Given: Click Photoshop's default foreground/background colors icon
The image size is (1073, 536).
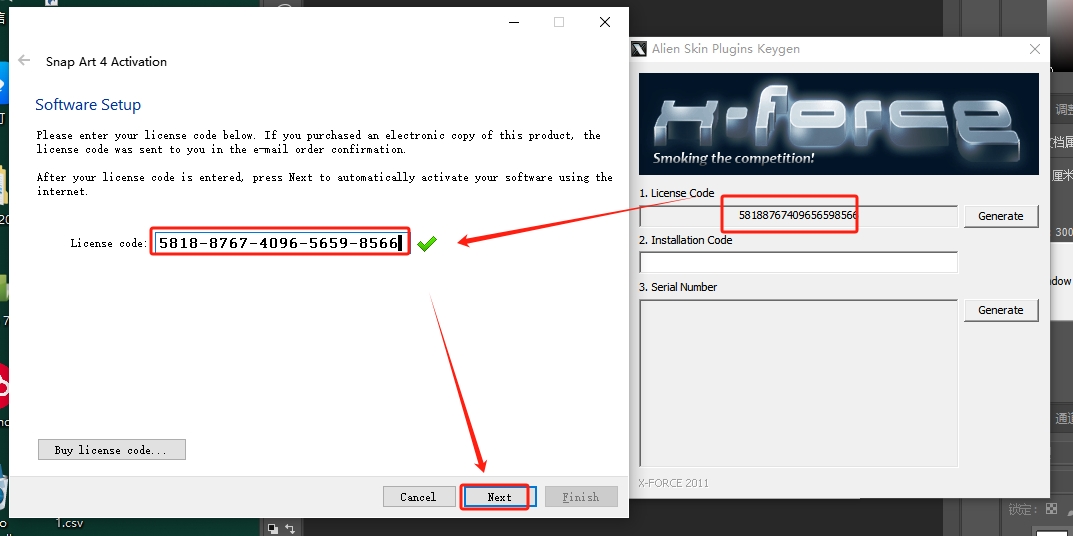Looking at the screenshot, I should pyautogui.click(x=273, y=528).
